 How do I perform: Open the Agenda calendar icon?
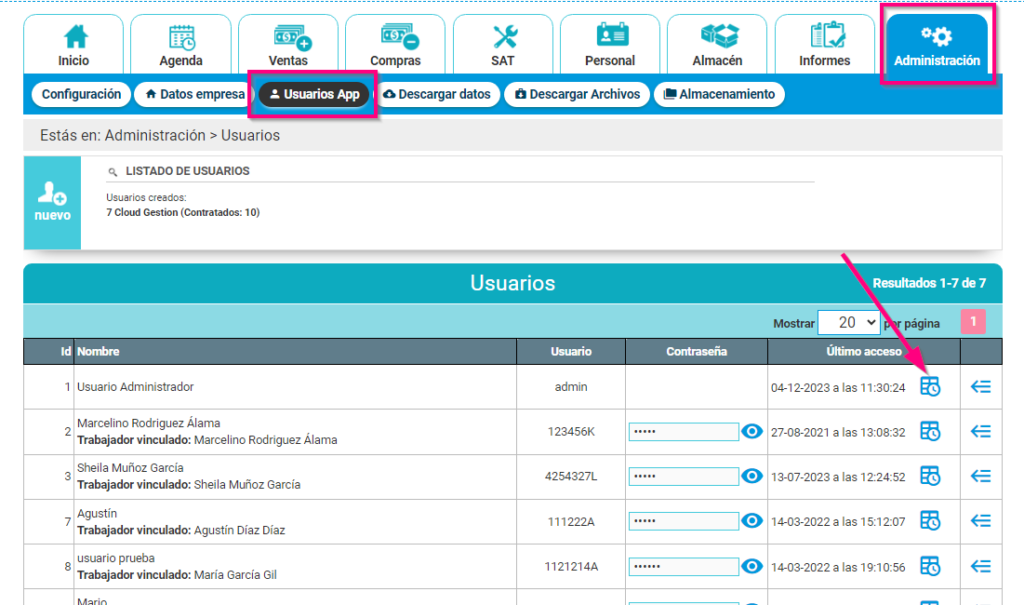(180, 38)
